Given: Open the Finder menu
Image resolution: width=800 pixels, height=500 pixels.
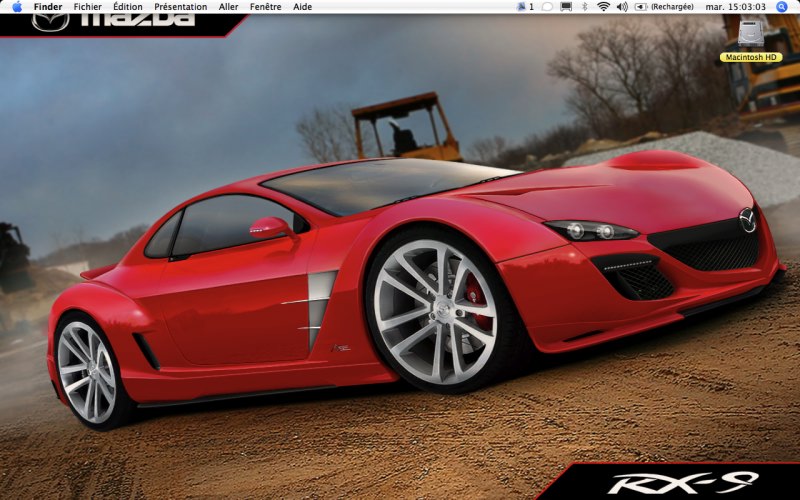Looking at the screenshot, I should 48,6.
